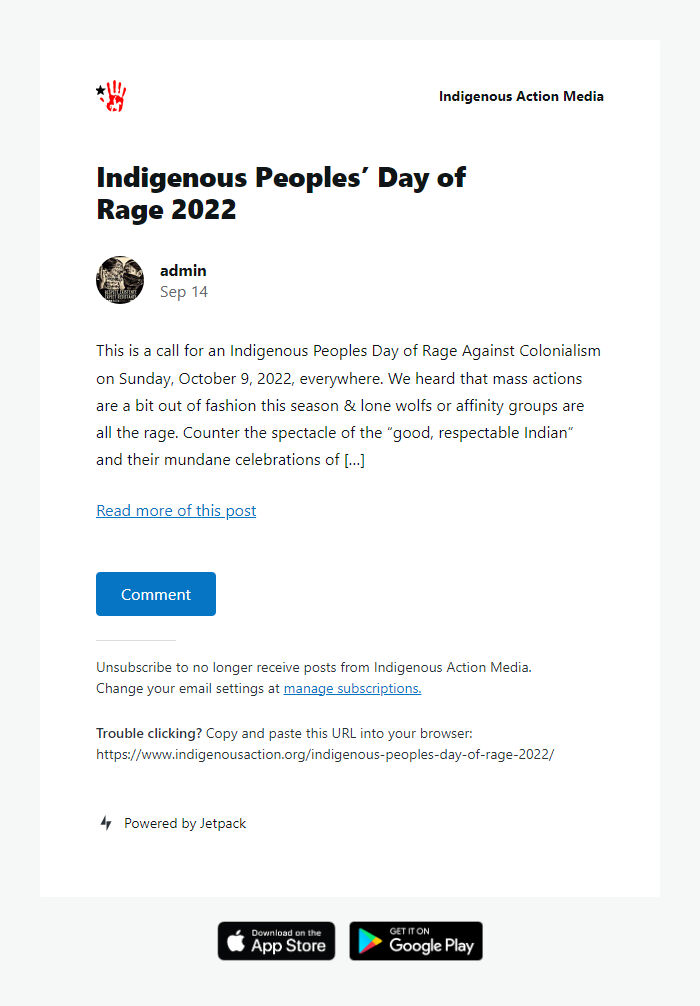
Task: Select the admin author name
Action: pyautogui.click(x=183, y=270)
